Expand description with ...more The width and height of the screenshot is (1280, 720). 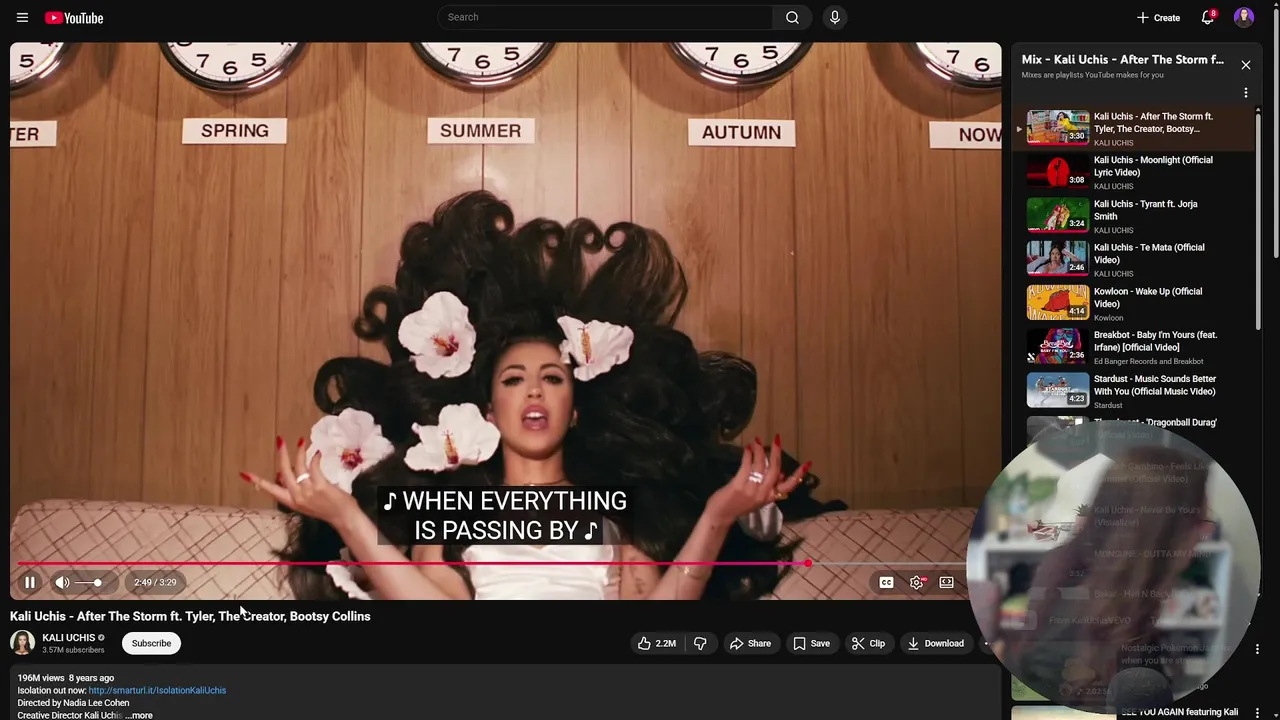(x=139, y=715)
